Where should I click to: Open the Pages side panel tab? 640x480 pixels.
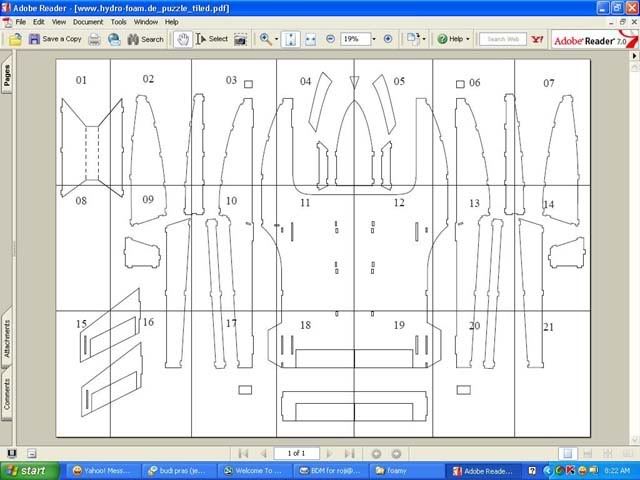(7, 75)
